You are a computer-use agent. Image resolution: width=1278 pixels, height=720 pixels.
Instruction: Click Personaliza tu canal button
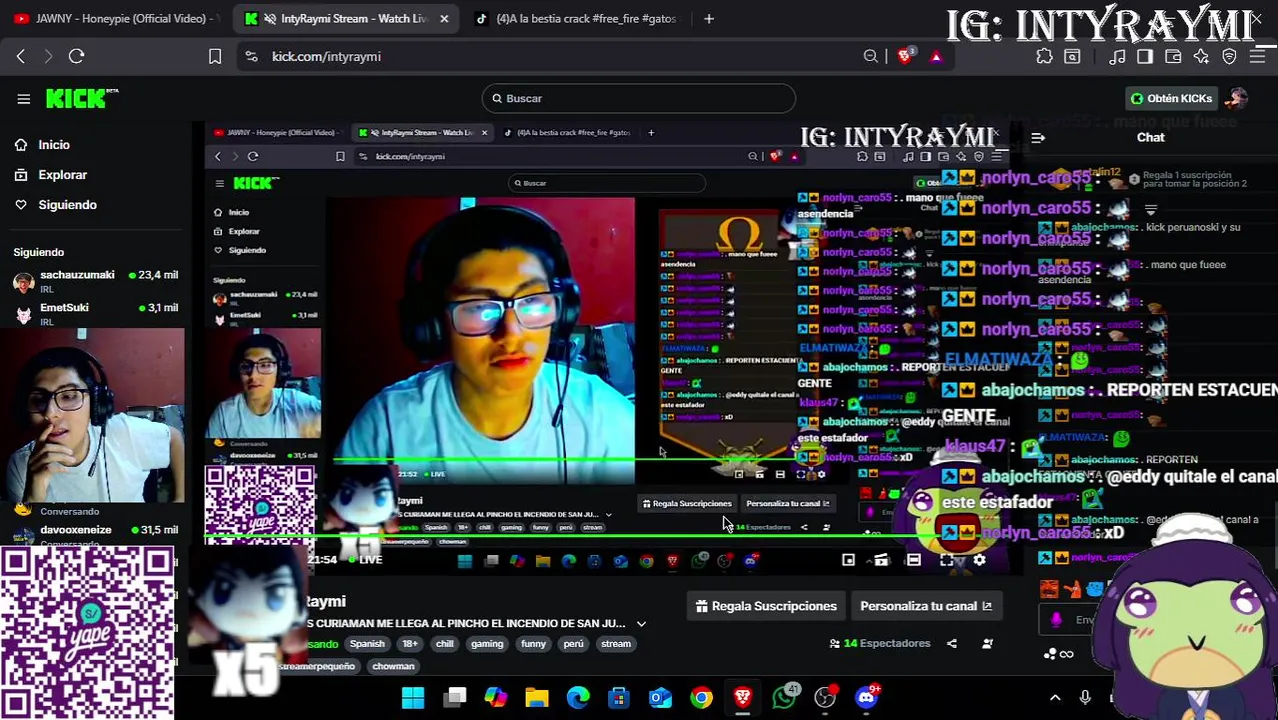pos(926,606)
